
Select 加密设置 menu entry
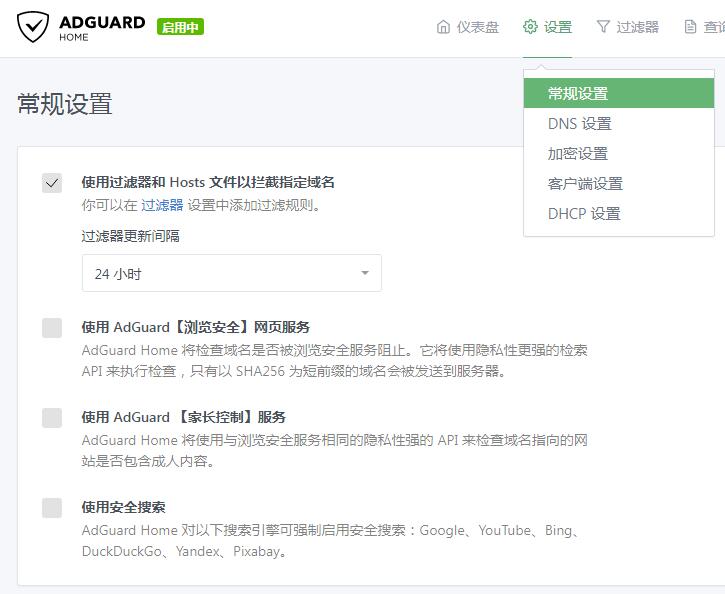619,154
